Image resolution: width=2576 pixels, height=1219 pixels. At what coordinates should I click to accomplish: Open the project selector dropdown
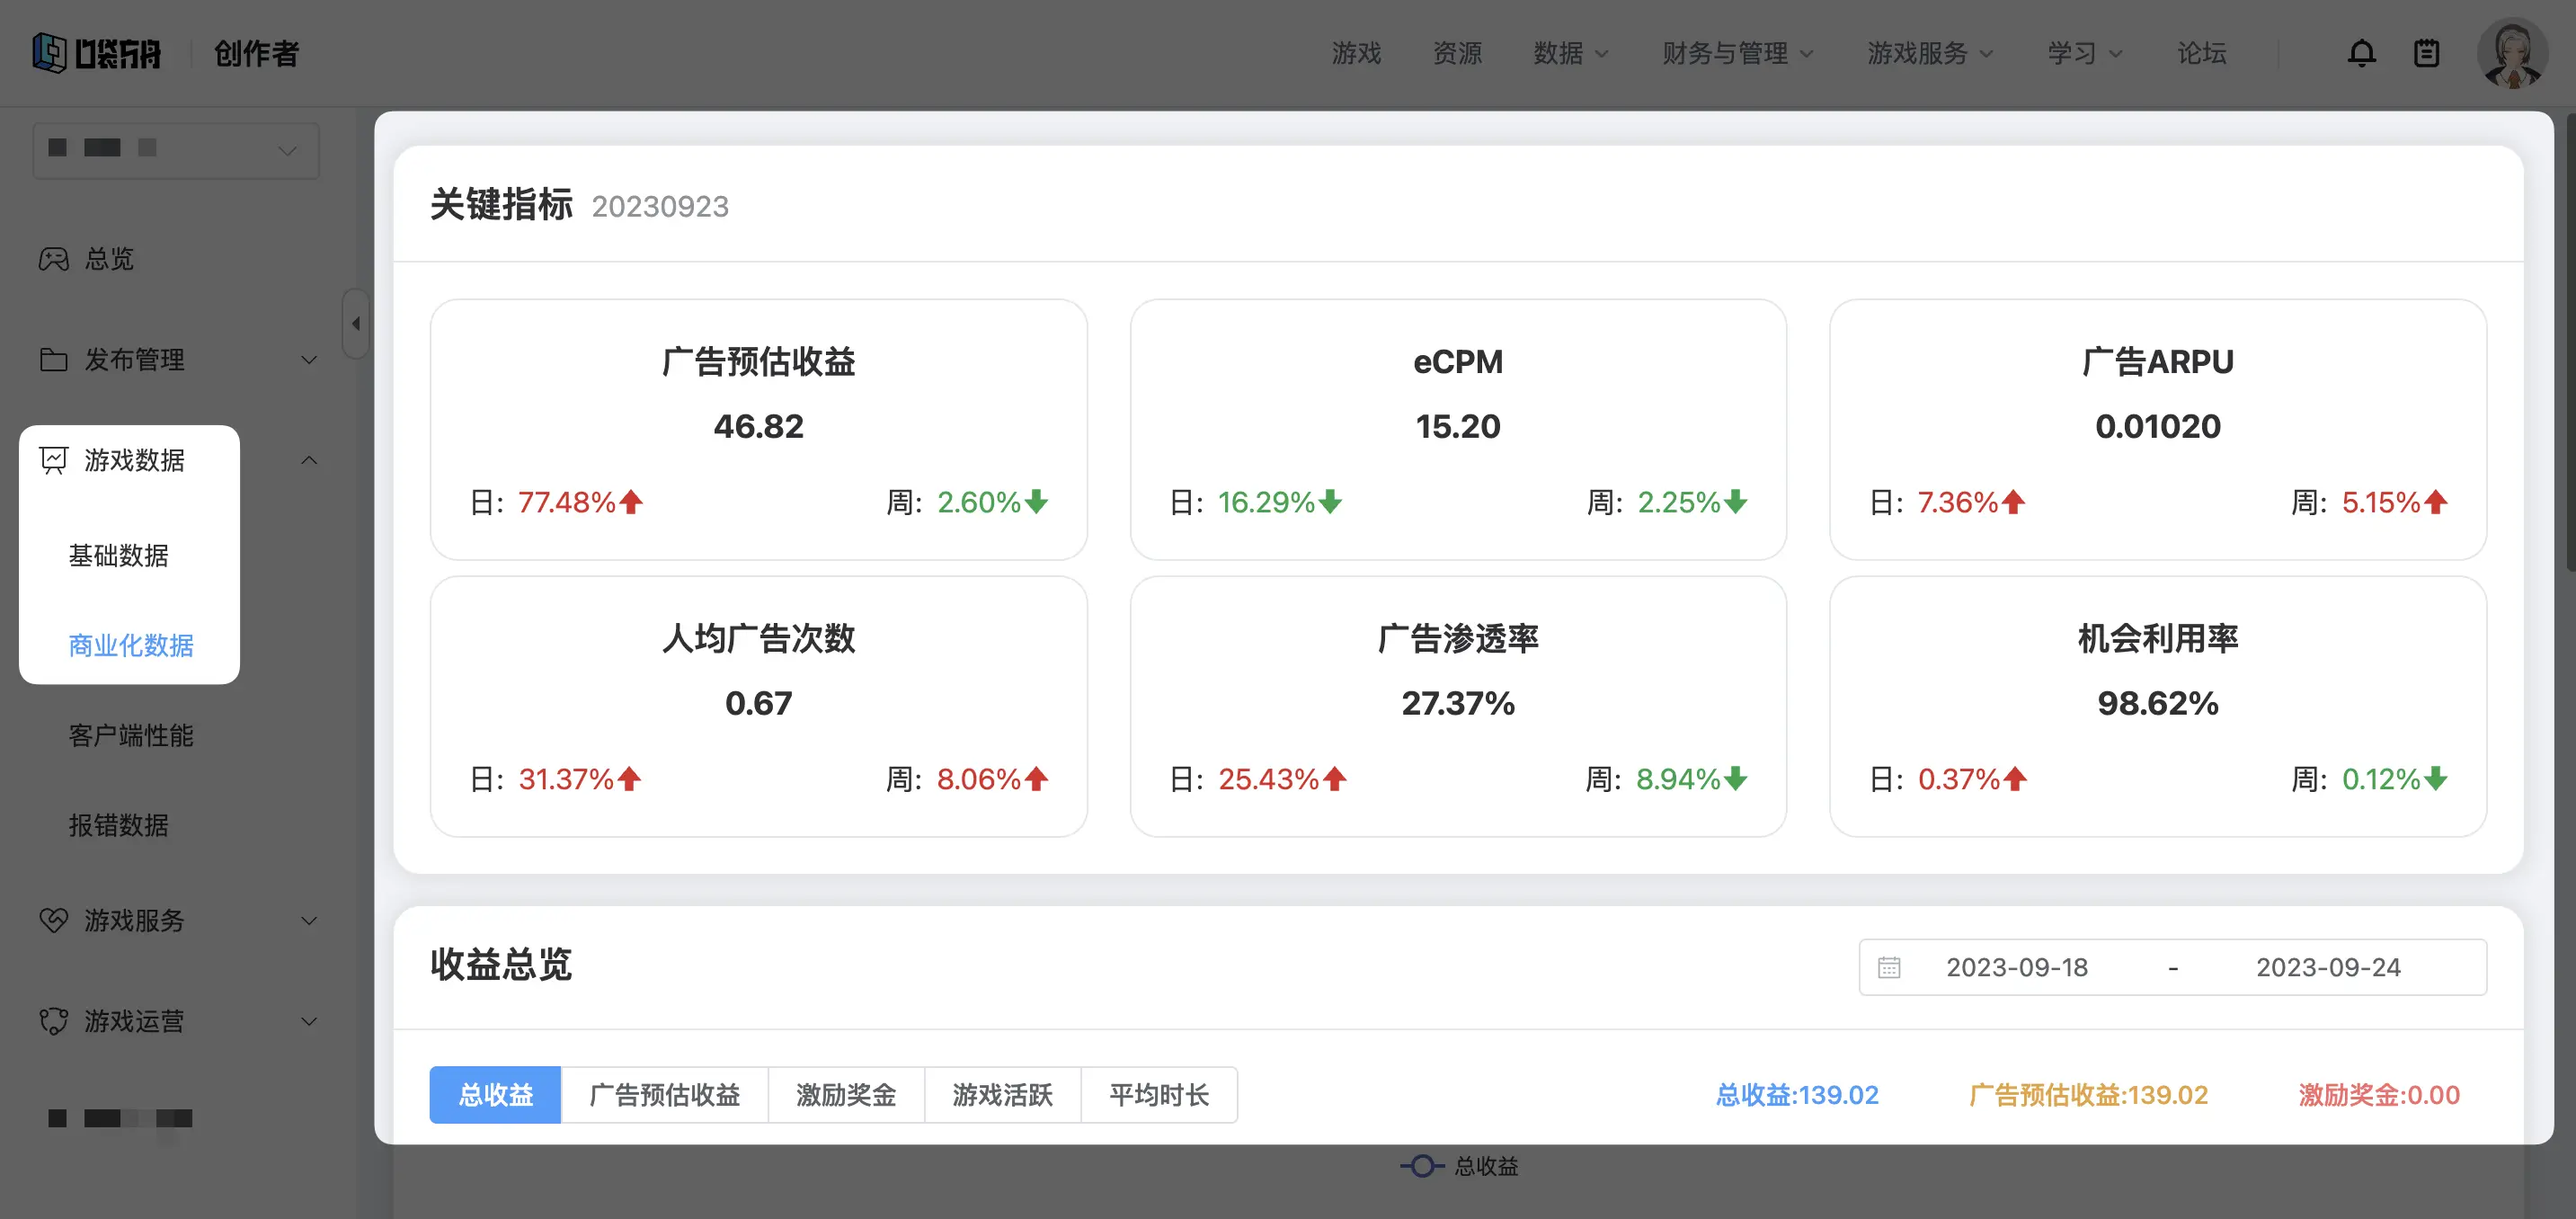click(176, 150)
